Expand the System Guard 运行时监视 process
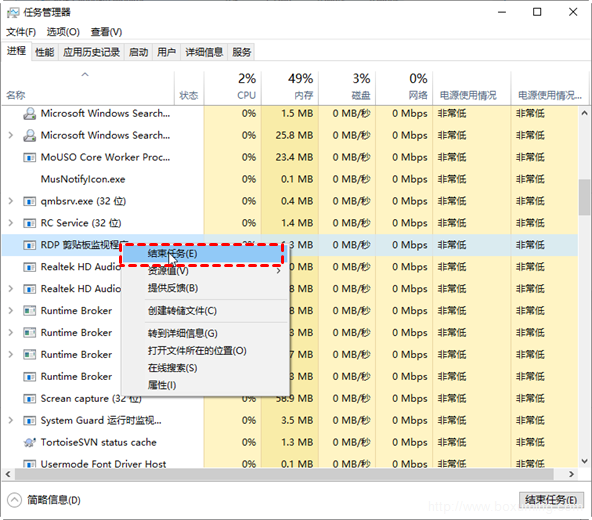 point(11,420)
